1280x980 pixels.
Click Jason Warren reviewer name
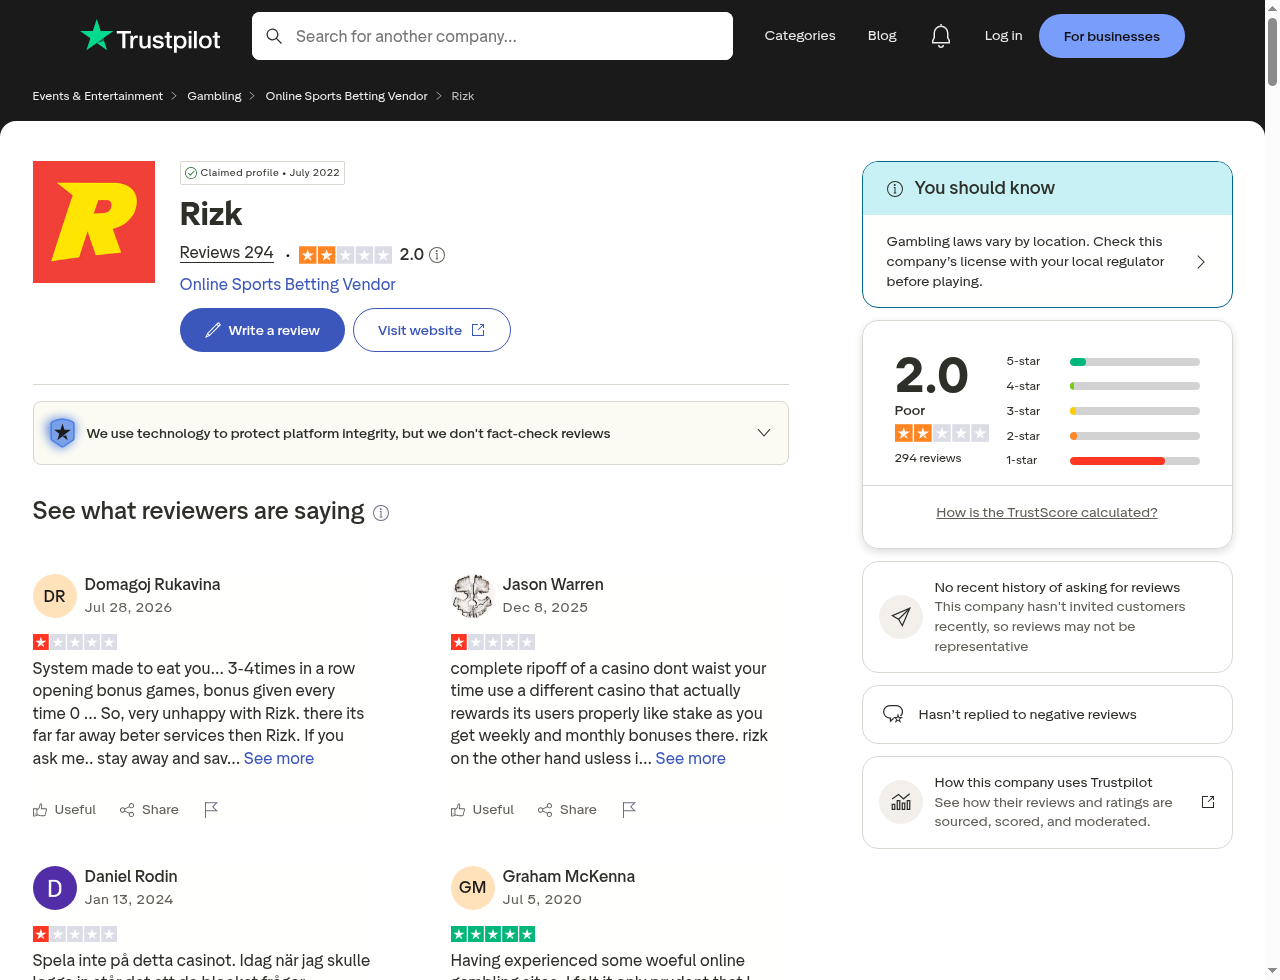click(553, 584)
